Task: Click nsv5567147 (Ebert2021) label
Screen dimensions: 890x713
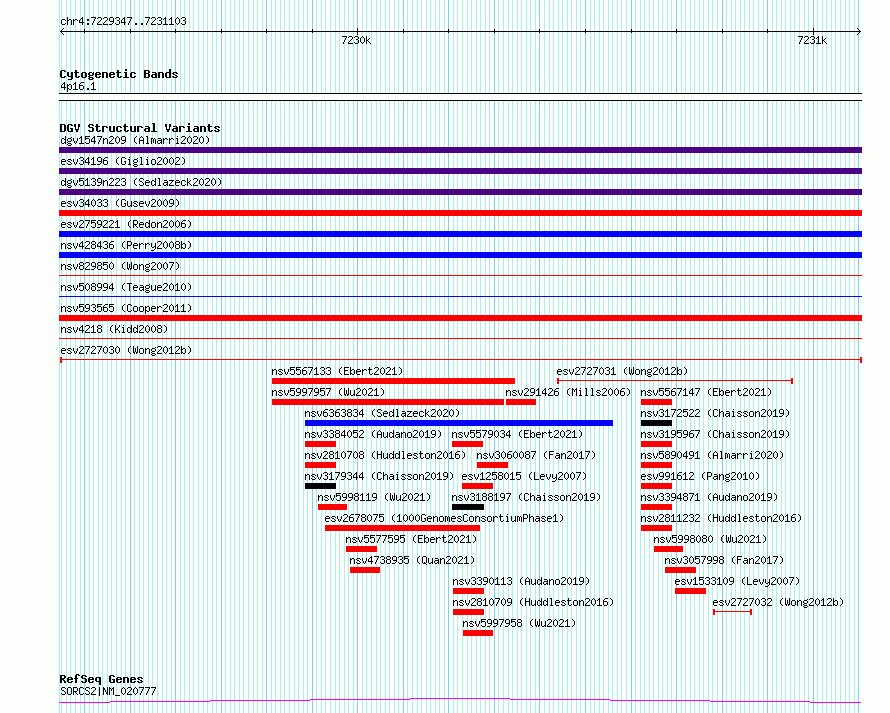Action: 706,392
